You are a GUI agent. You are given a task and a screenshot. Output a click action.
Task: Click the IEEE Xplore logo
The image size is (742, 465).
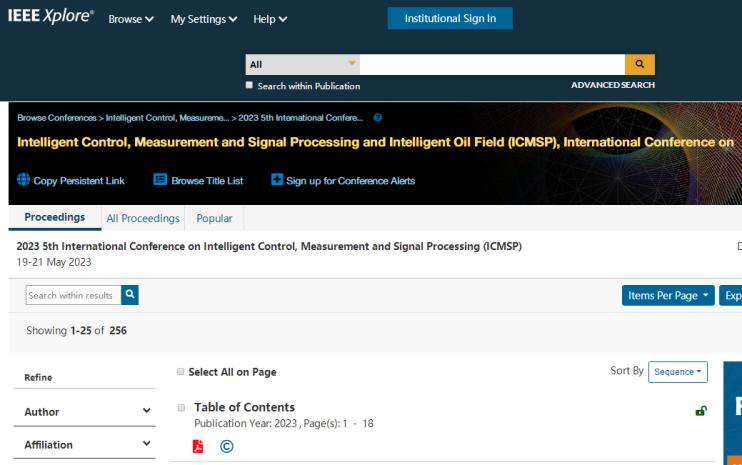pos(52,19)
